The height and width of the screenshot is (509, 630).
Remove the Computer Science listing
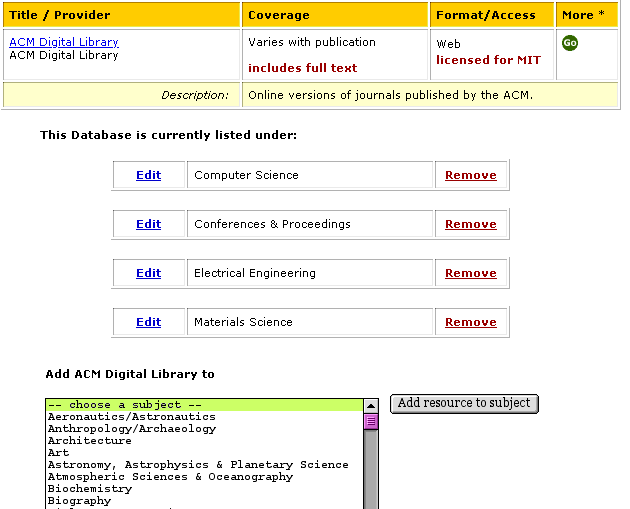pyautogui.click(x=470, y=175)
